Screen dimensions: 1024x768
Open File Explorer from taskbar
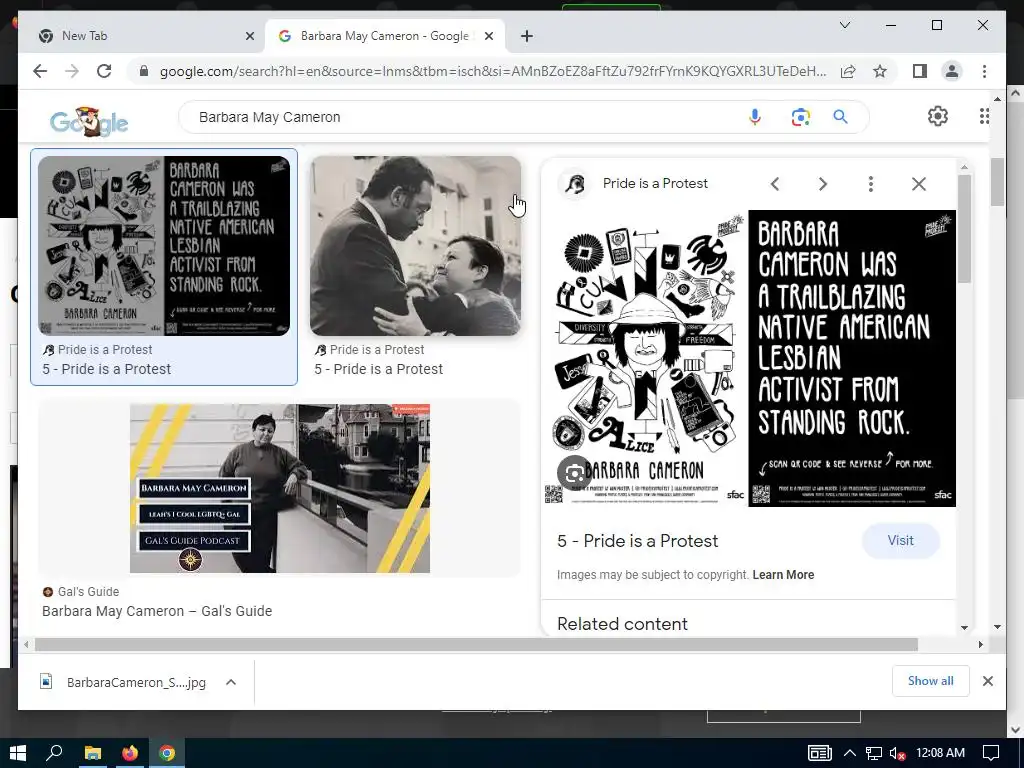click(x=92, y=753)
